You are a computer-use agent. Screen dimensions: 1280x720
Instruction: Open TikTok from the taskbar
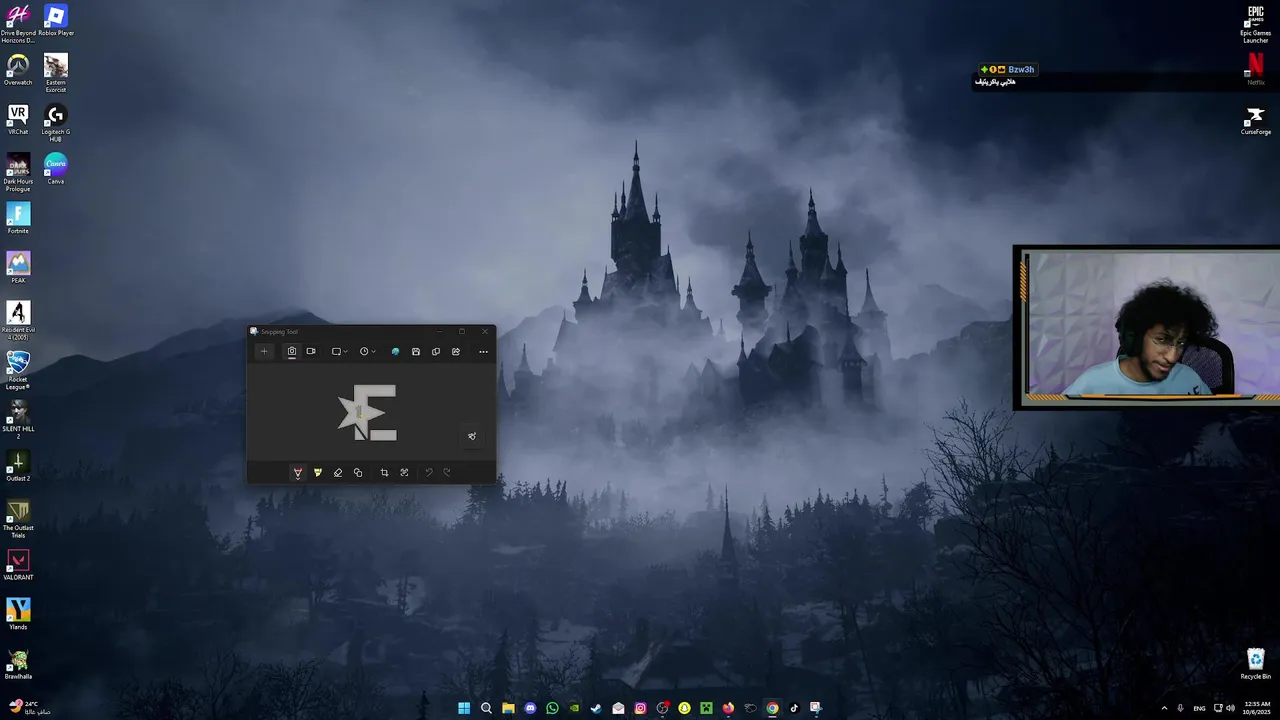794,708
